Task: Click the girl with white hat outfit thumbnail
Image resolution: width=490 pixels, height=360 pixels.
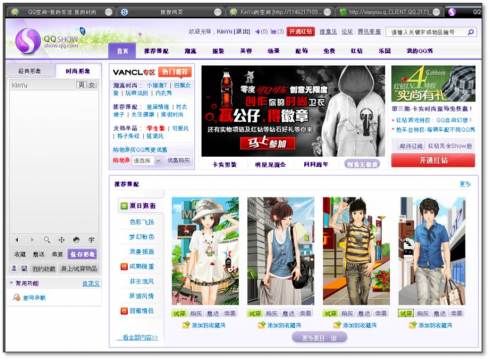Action: click(x=205, y=251)
